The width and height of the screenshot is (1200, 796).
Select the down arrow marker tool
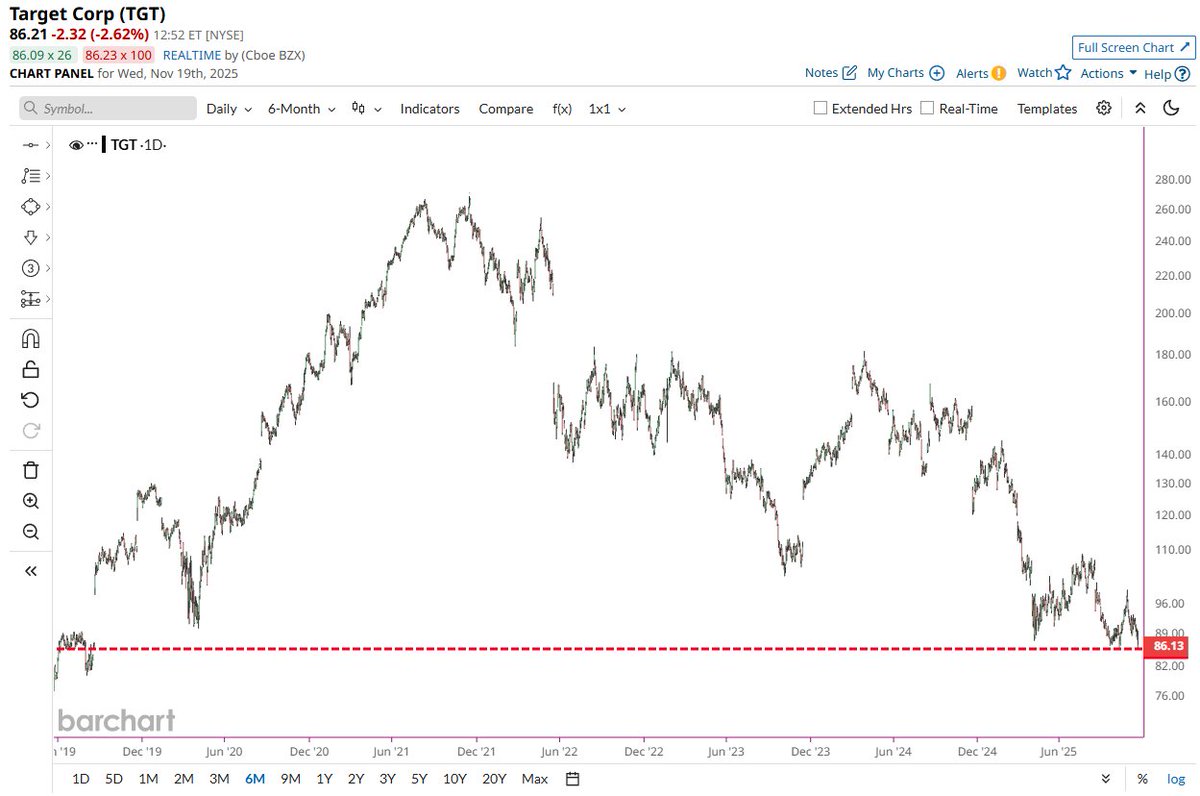(x=30, y=237)
